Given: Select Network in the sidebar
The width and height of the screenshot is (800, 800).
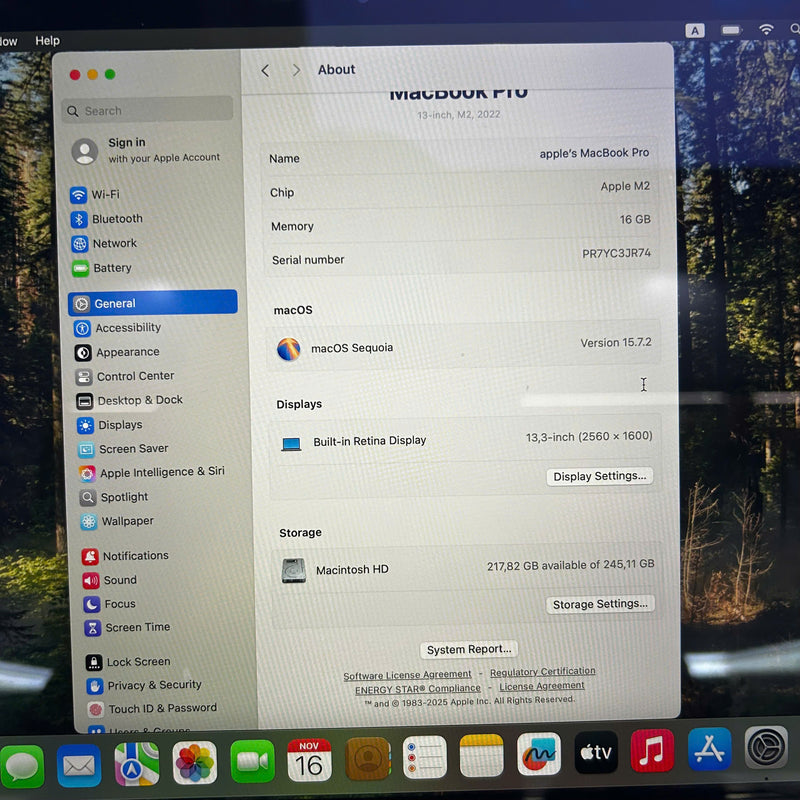Looking at the screenshot, I should point(110,243).
